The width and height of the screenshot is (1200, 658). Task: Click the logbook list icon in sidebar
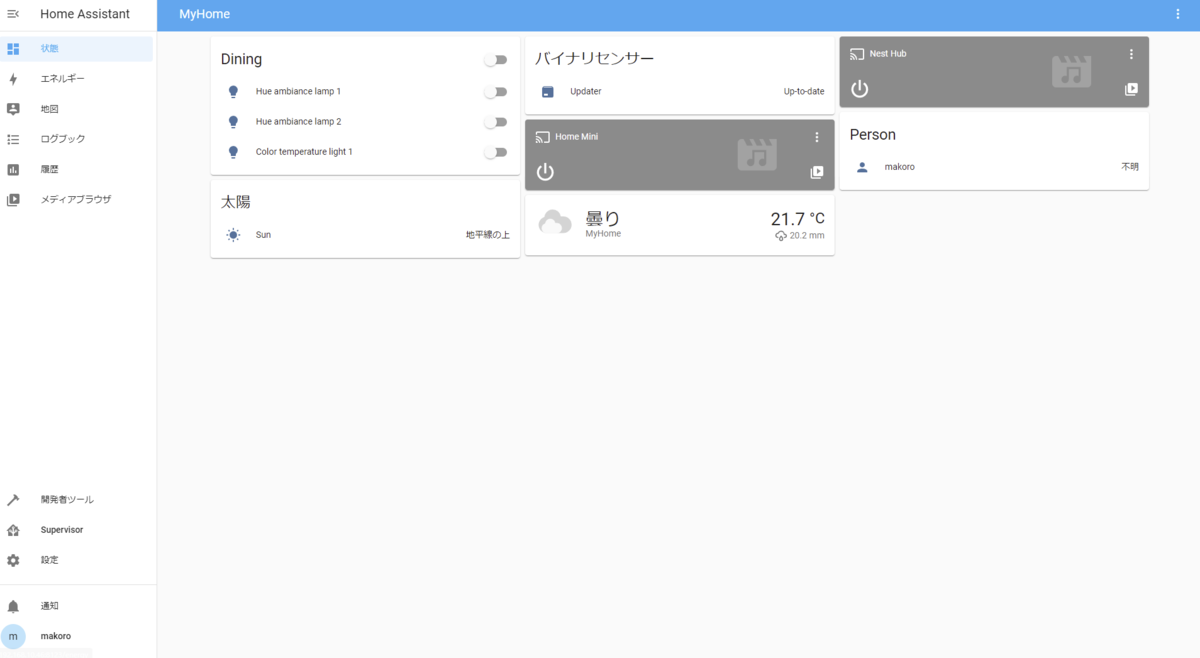click(x=13, y=139)
